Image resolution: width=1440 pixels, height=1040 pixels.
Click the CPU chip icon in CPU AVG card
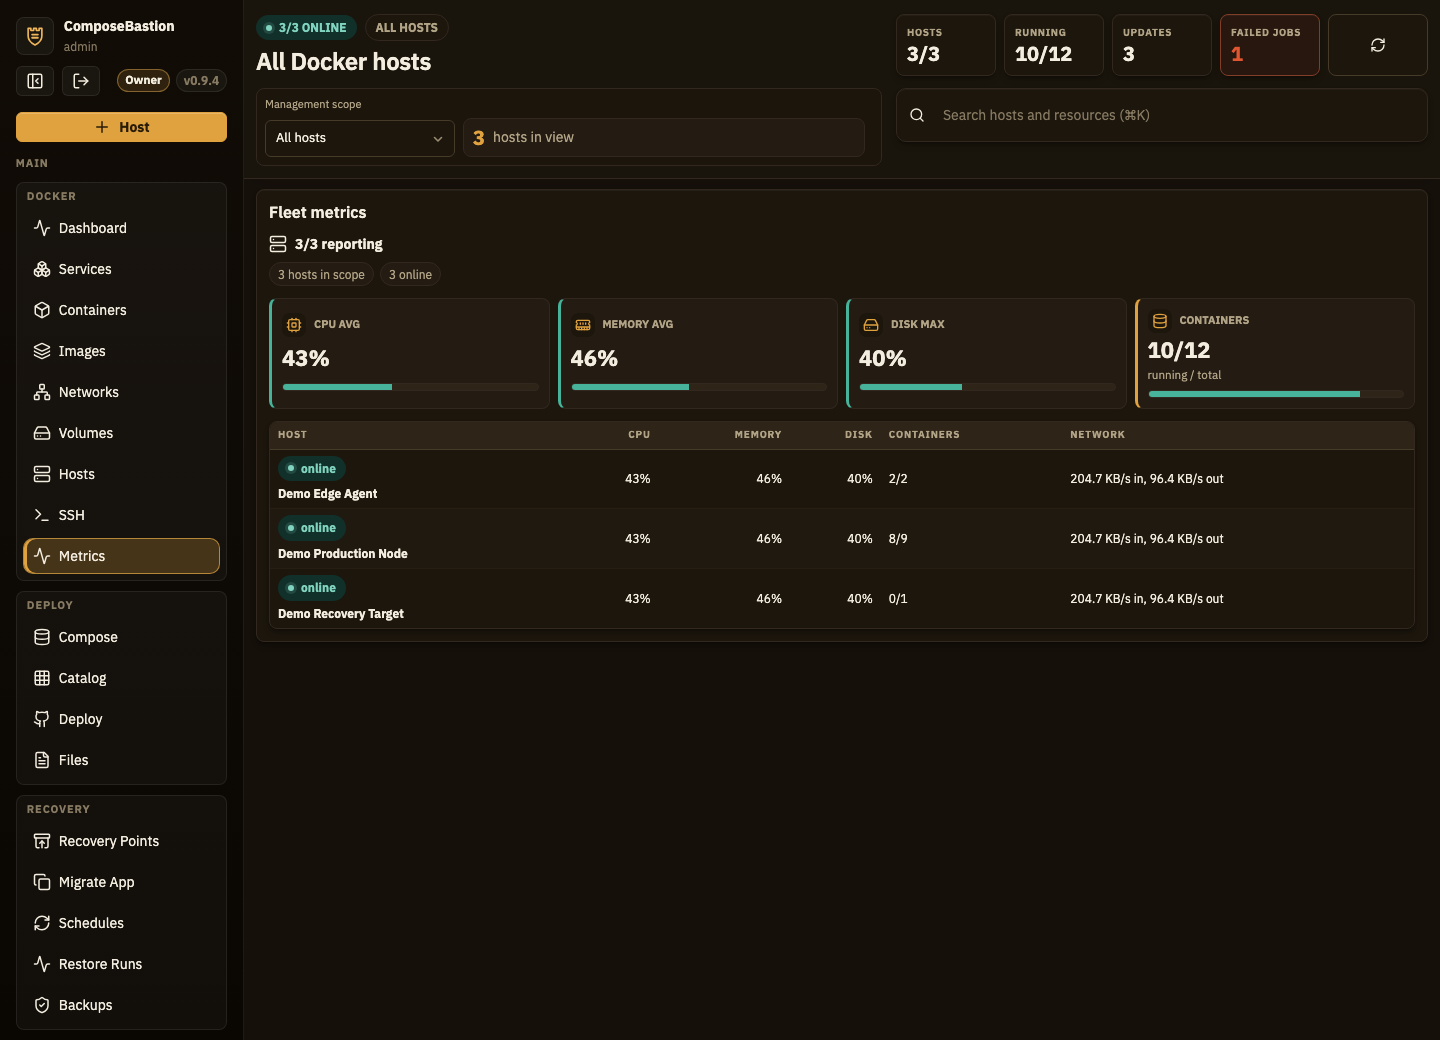[294, 325]
